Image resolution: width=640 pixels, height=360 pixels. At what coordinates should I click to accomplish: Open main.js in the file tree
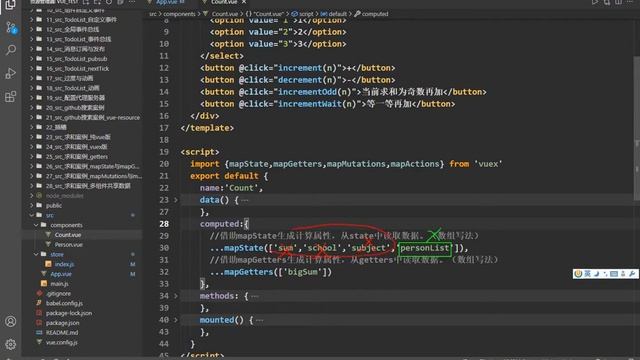tap(59, 284)
